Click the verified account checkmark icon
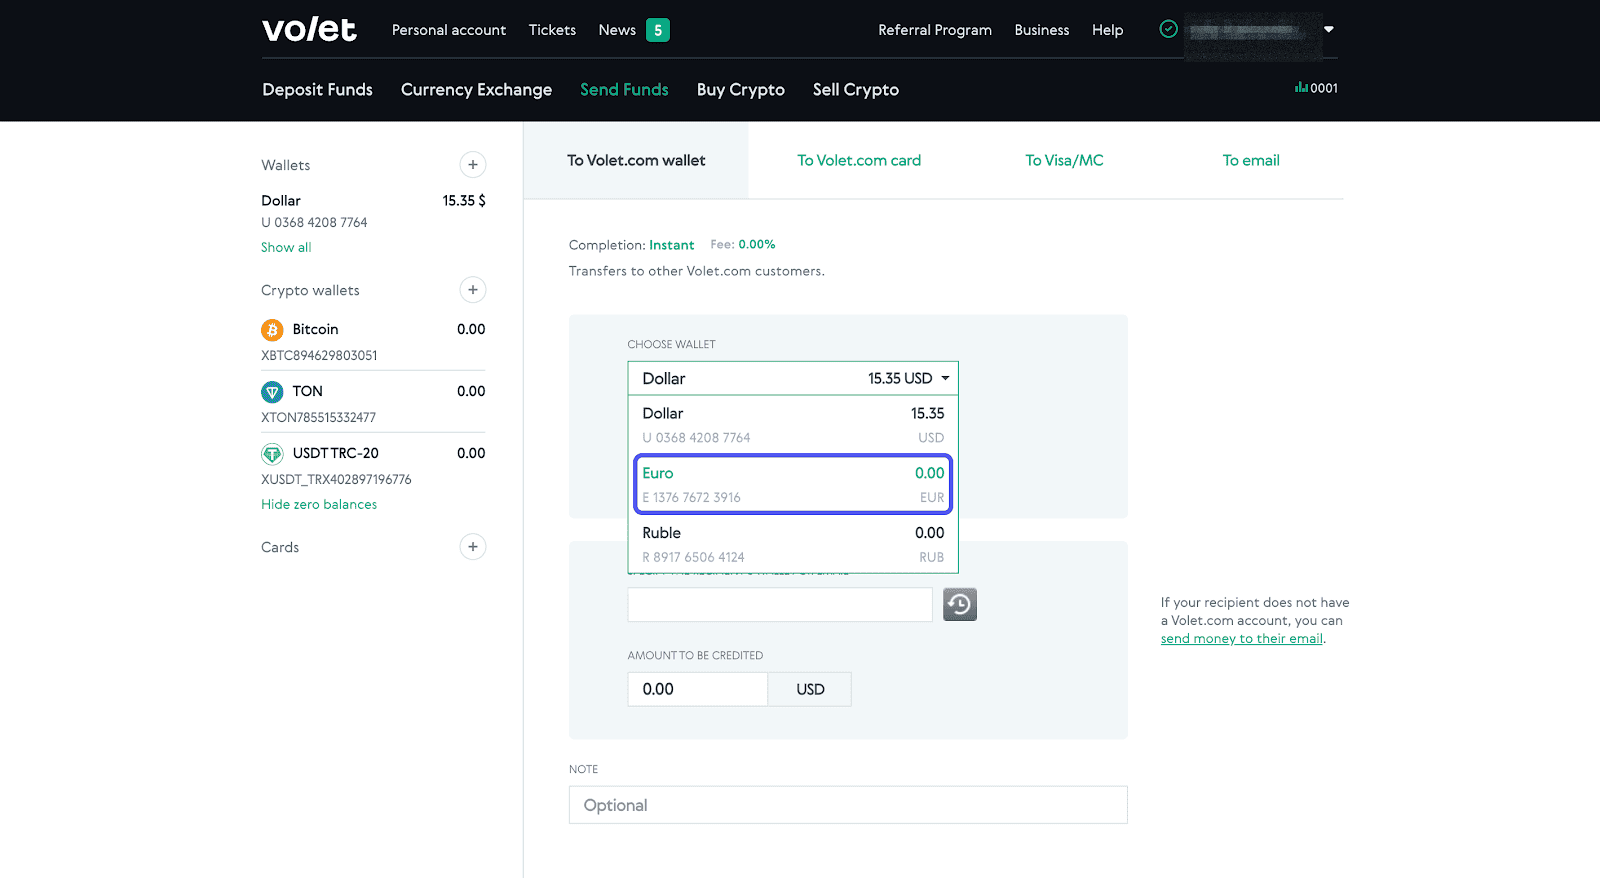This screenshot has height=878, width=1600. 1168,29
